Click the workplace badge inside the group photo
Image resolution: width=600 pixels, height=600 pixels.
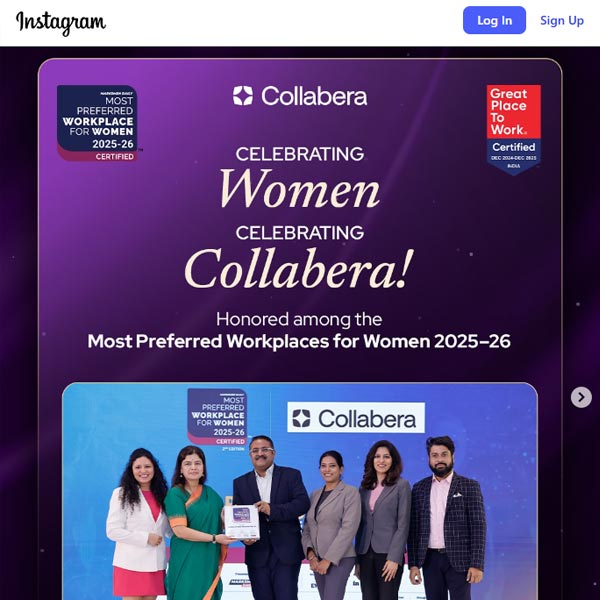[217, 418]
